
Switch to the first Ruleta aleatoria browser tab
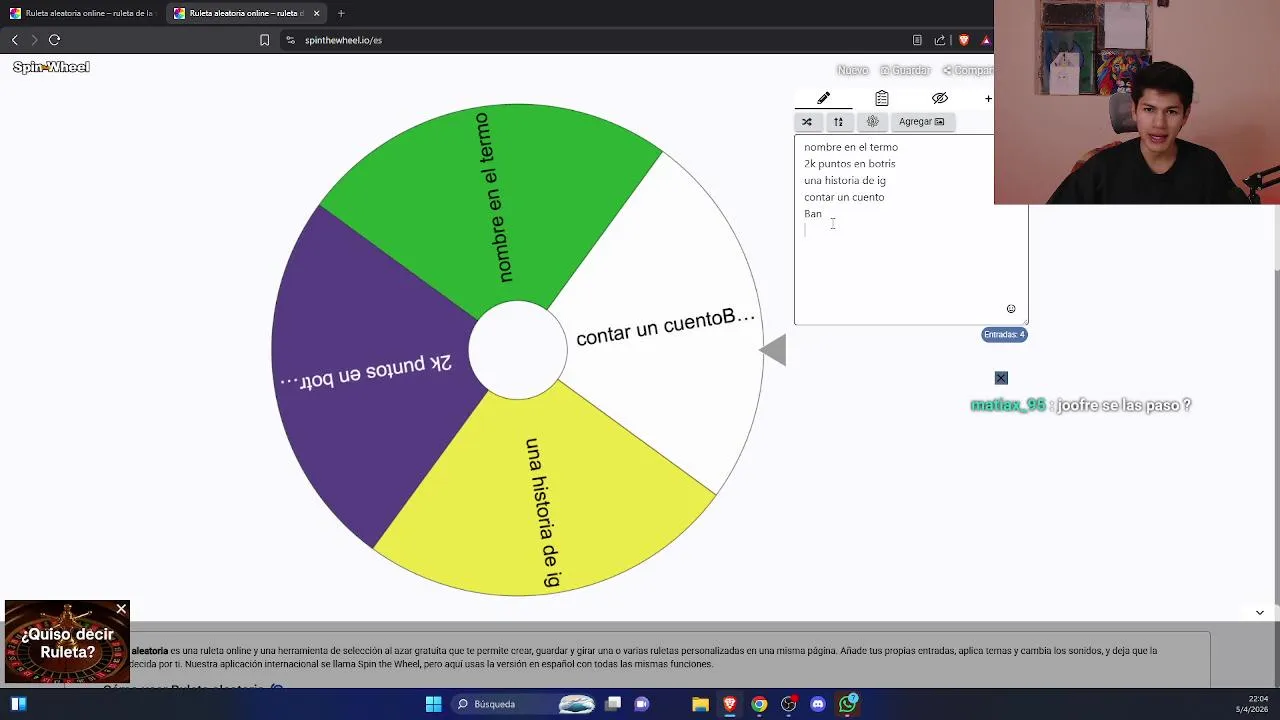tap(82, 13)
